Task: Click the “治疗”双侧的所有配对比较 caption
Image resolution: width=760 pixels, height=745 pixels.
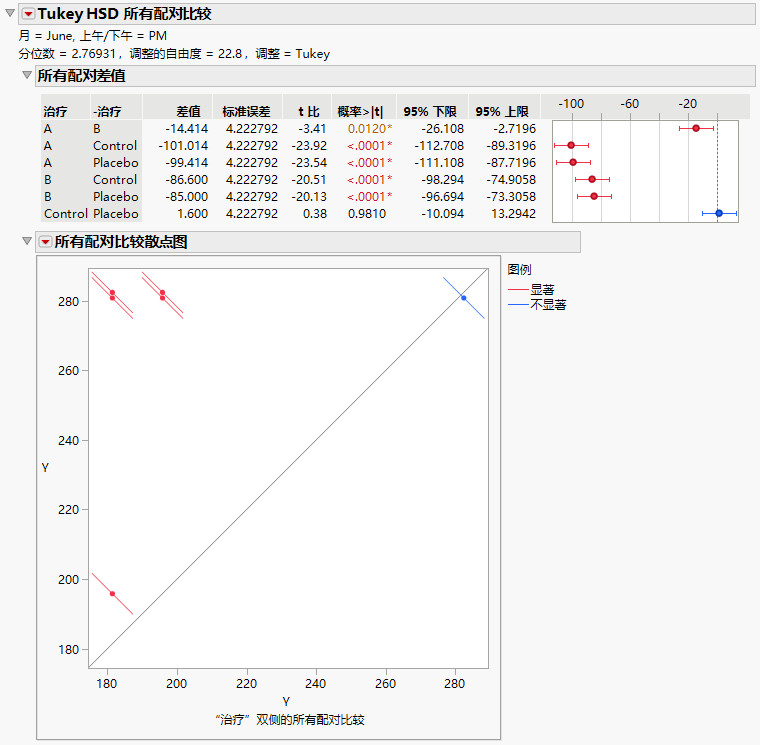Action: pos(289,720)
